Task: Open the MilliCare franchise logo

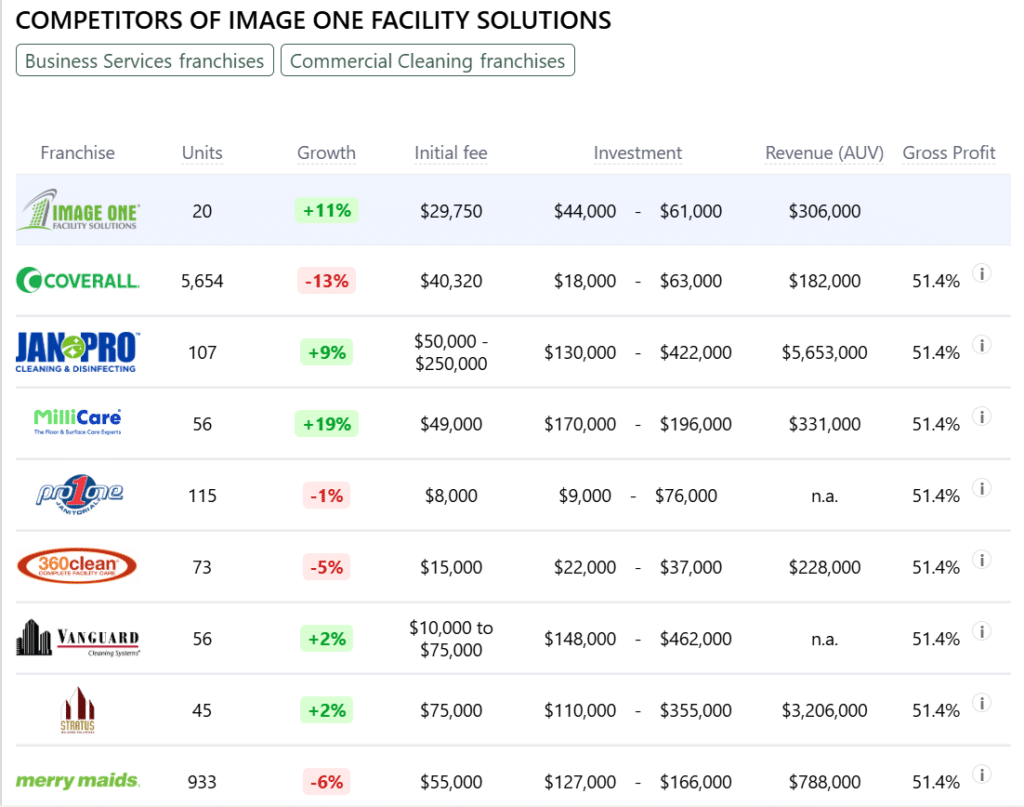Action: click(78, 422)
